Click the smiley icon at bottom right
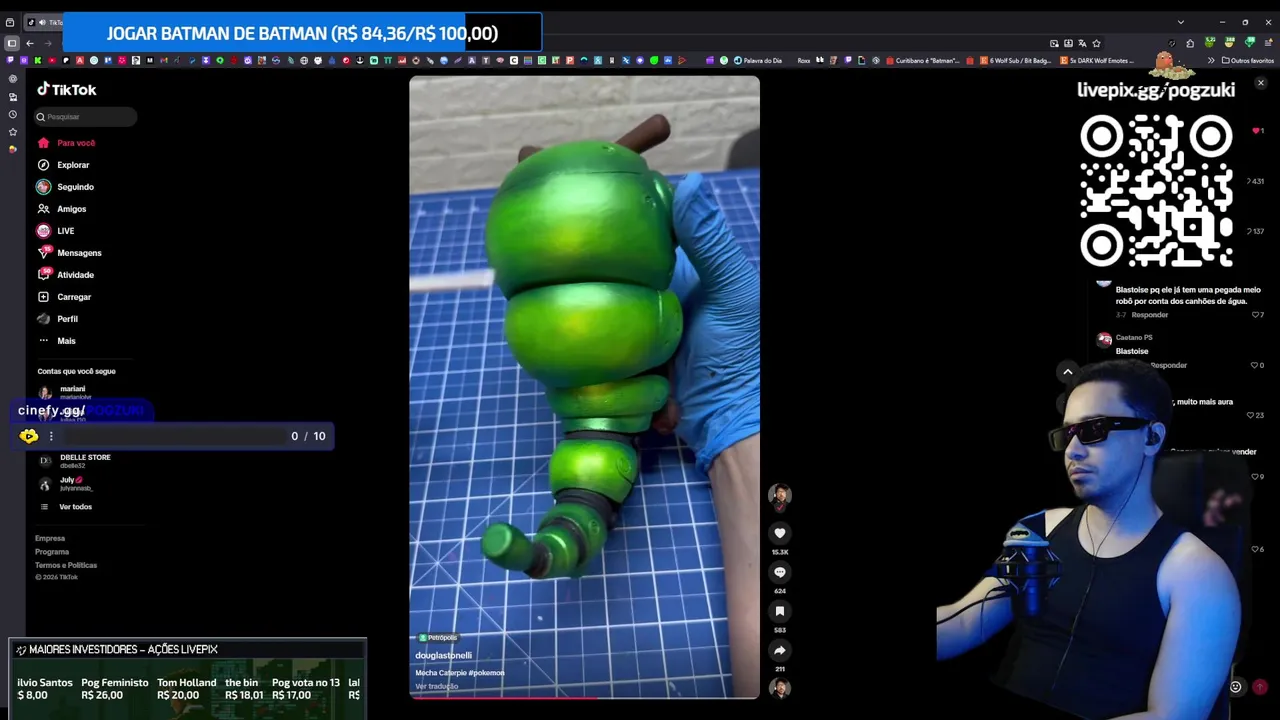The height and width of the screenshot is (720, 1280). [x=1235, y=686]
